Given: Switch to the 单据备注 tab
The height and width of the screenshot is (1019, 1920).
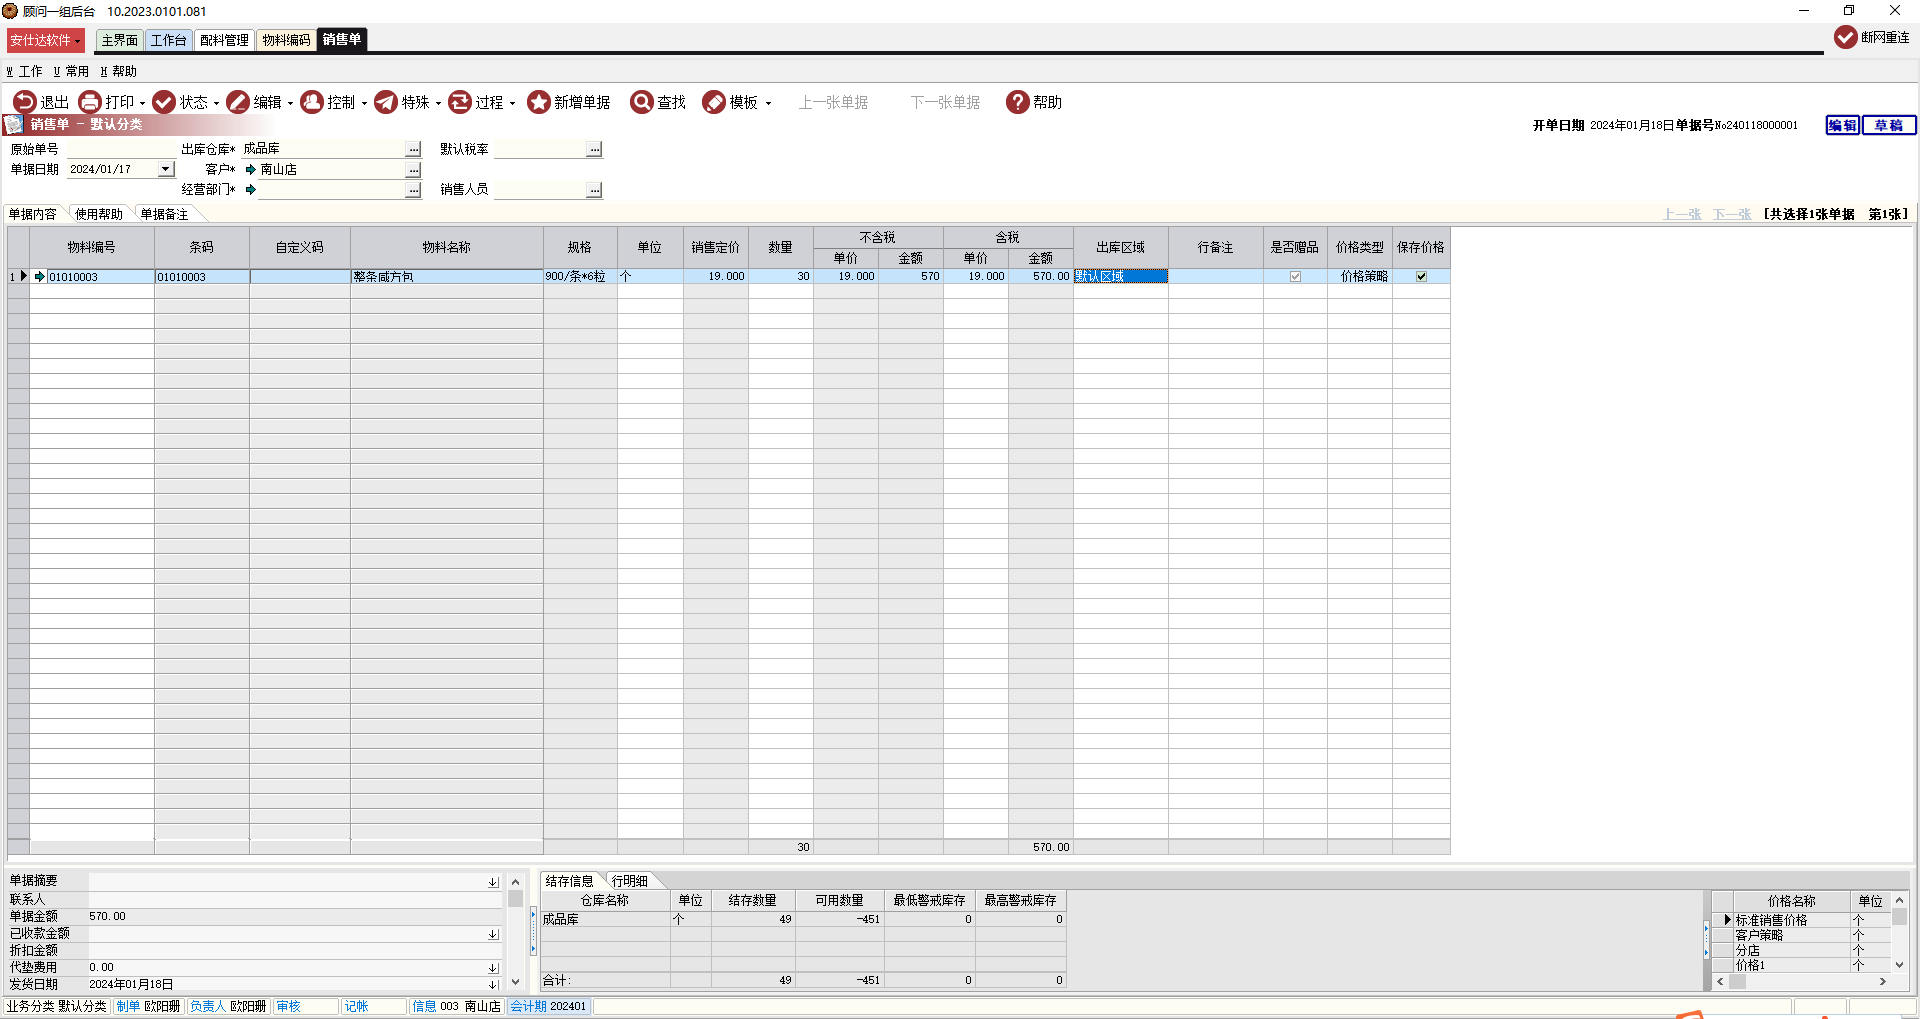Looking at the screenshot, I should click(x=165, y=214).
